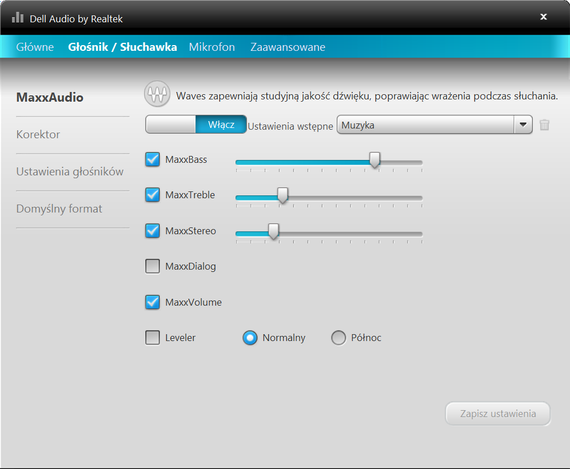Image resolution: width=570 pixels, height=469 pixels.
Task: Switch to the Mikrofon tab
Action: pos(212,47)
